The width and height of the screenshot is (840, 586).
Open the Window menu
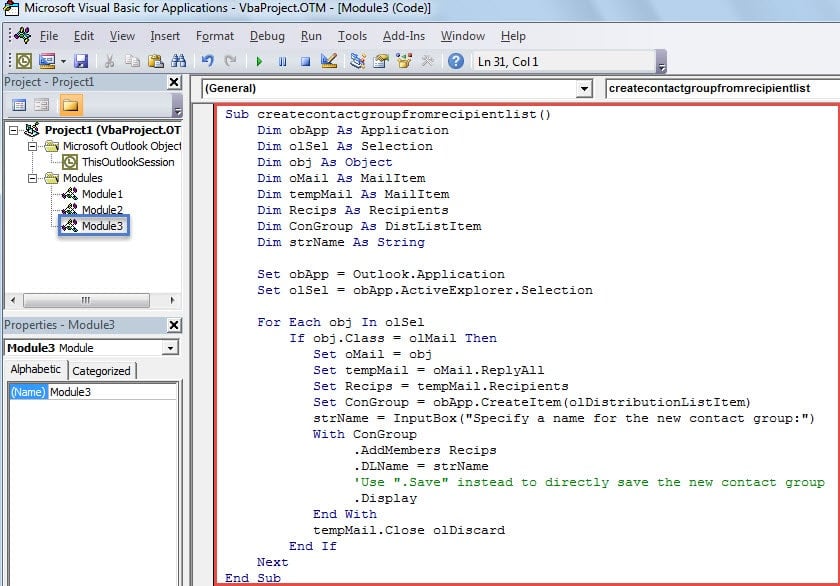tap(463, 36)
